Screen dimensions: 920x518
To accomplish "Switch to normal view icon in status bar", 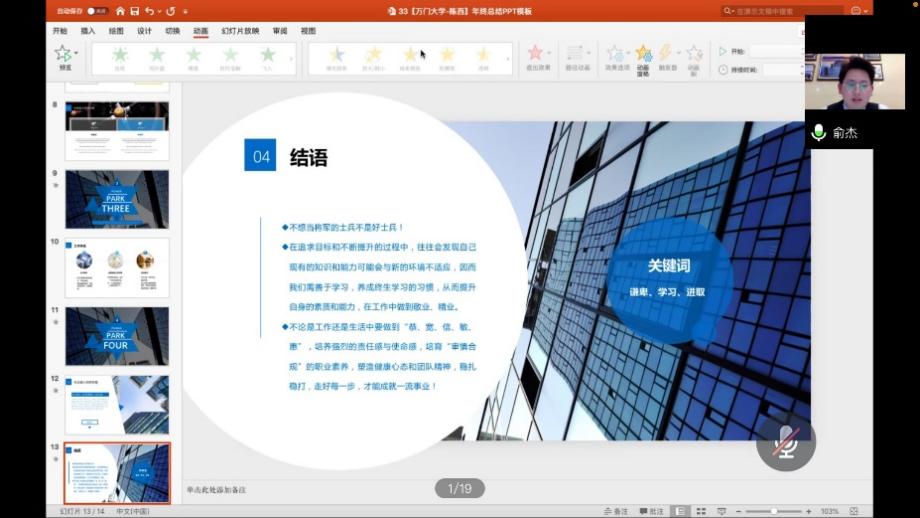I will point(680,512).
